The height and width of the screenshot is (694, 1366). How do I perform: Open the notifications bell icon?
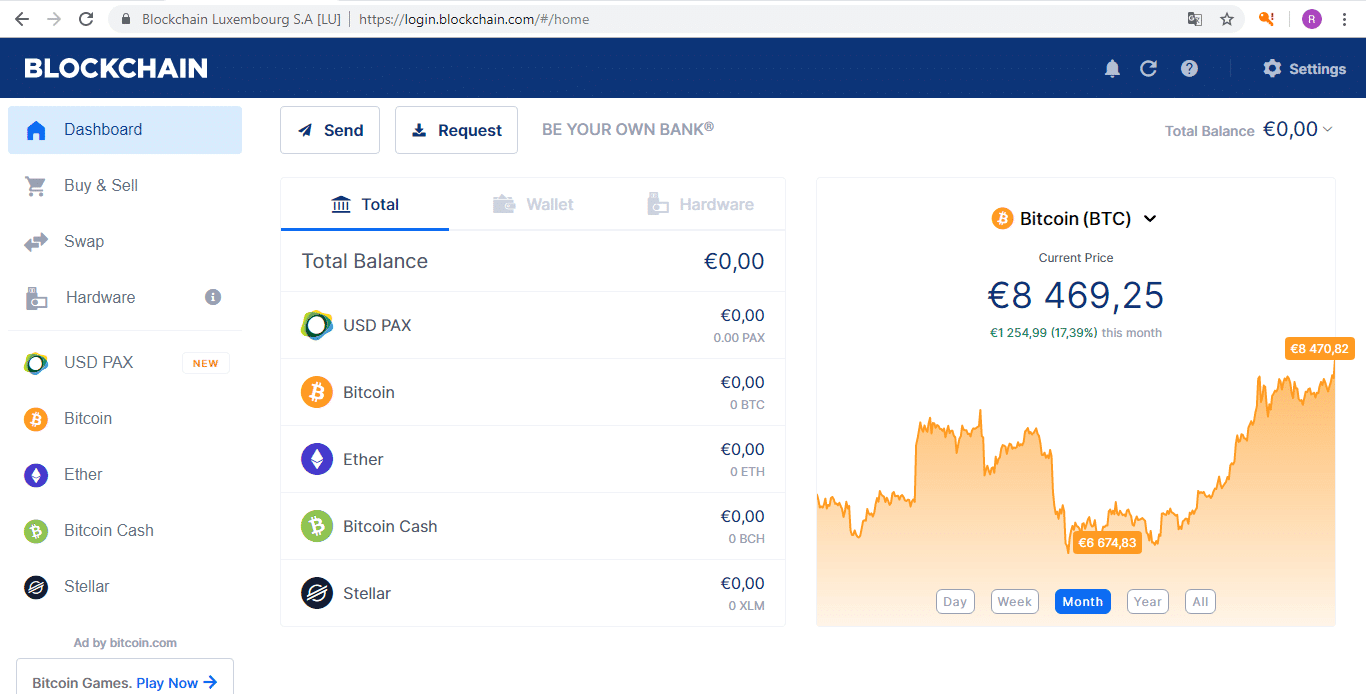[x=1112, y=68]
